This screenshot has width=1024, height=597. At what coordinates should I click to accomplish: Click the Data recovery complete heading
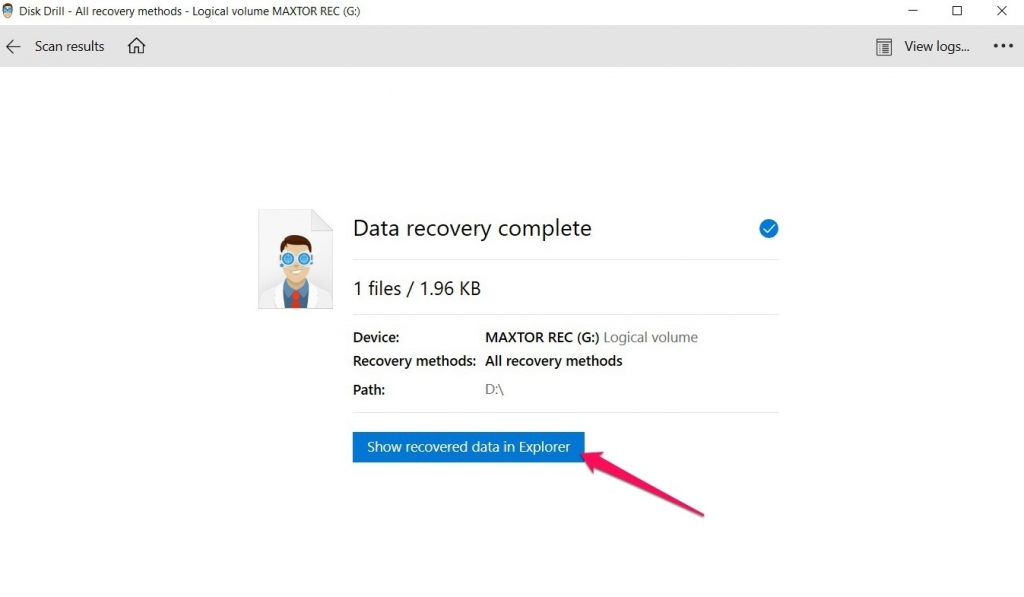pyautogui.click(x=471, y=228)
